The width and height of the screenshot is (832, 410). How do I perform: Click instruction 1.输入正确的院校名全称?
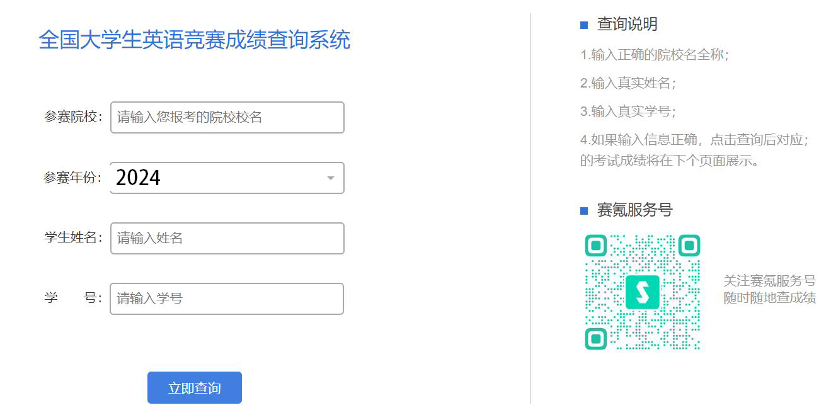[655, 55]
